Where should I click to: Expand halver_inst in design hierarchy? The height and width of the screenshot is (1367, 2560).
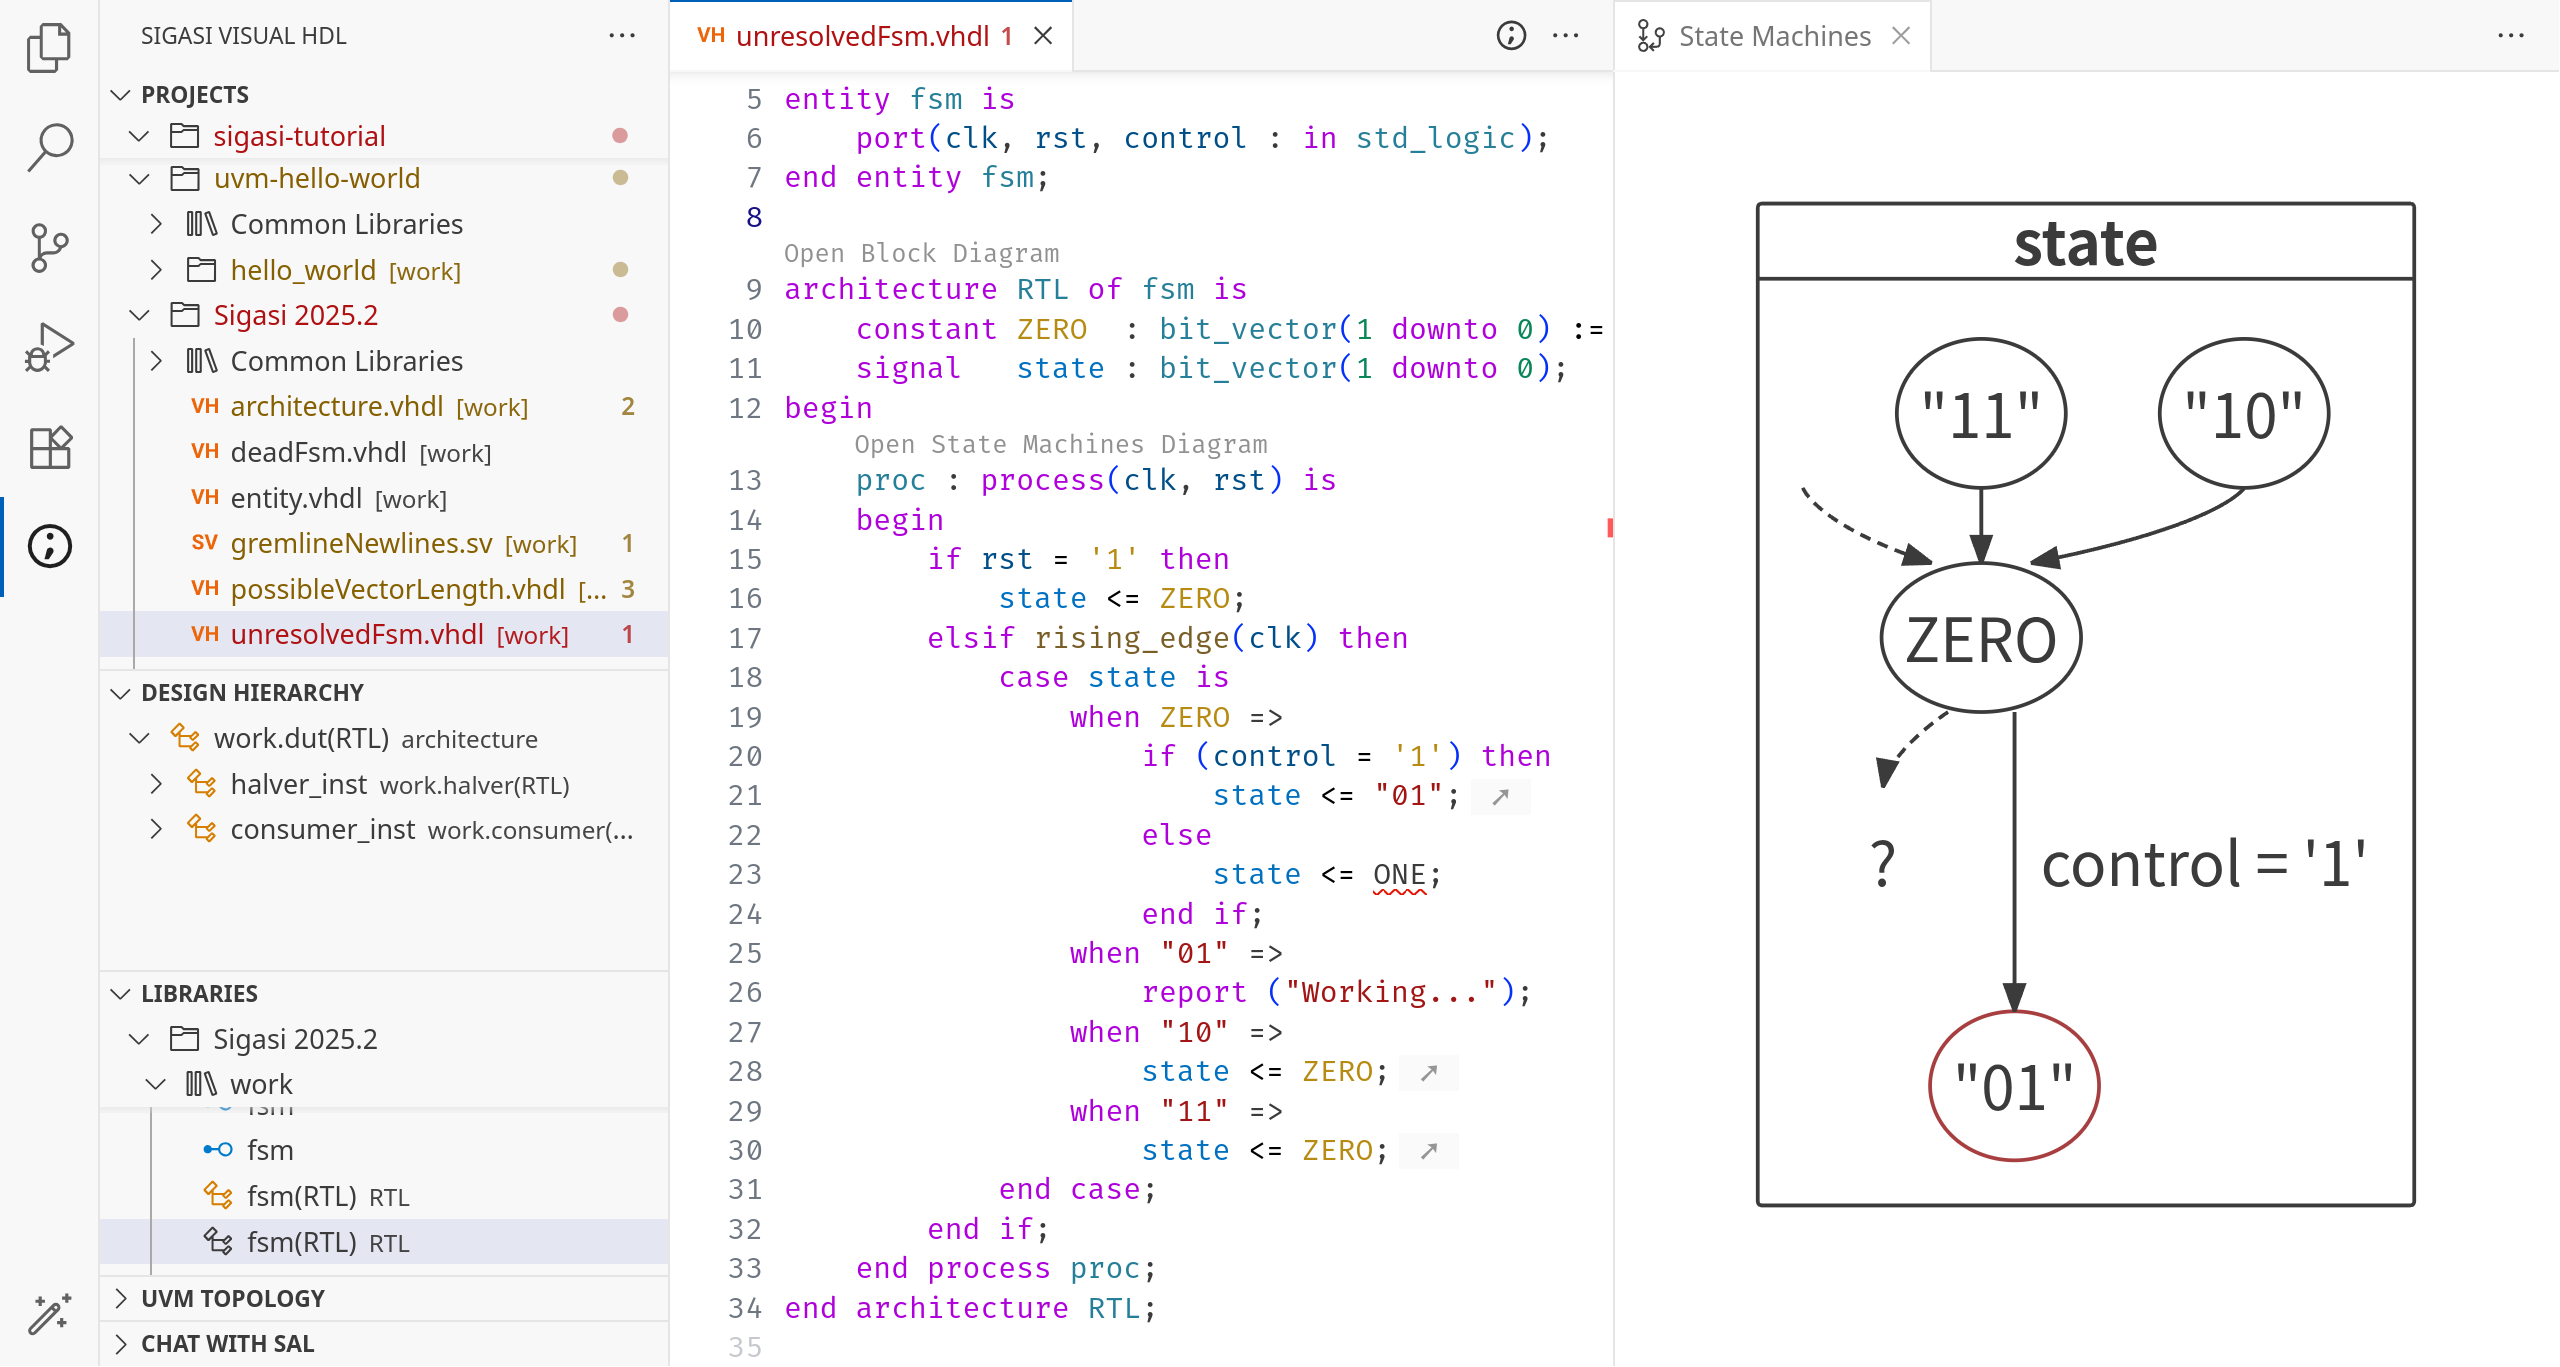[x=156, y=784]
